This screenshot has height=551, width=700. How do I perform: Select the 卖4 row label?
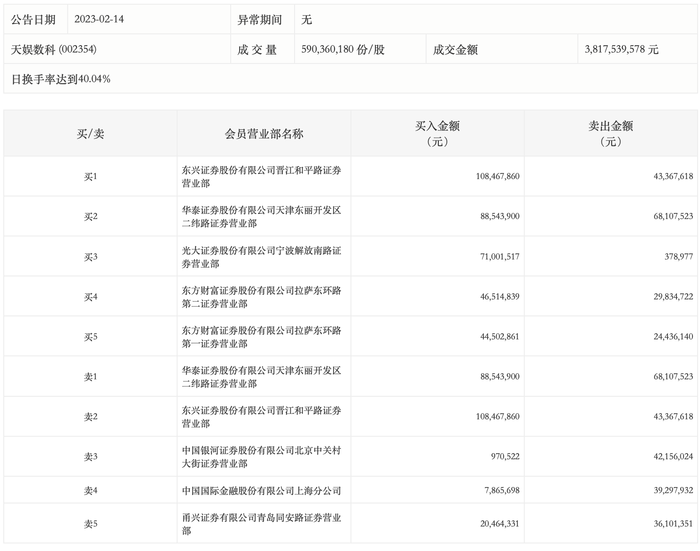pyautogui.click(x=90, y=491)
